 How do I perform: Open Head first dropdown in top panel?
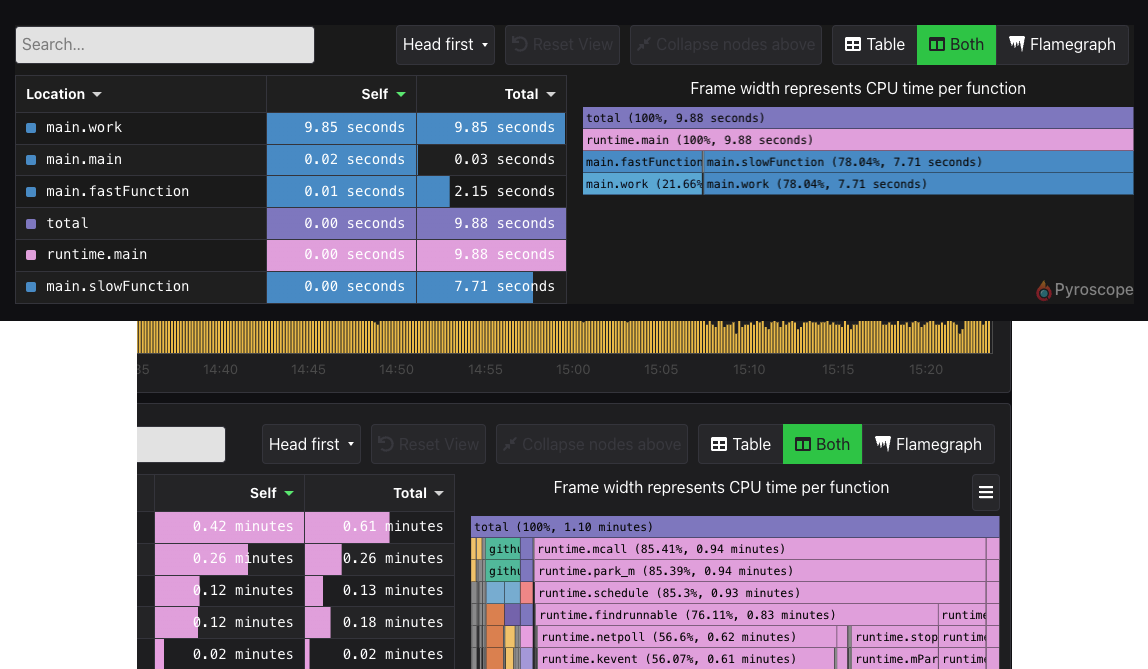445,45
